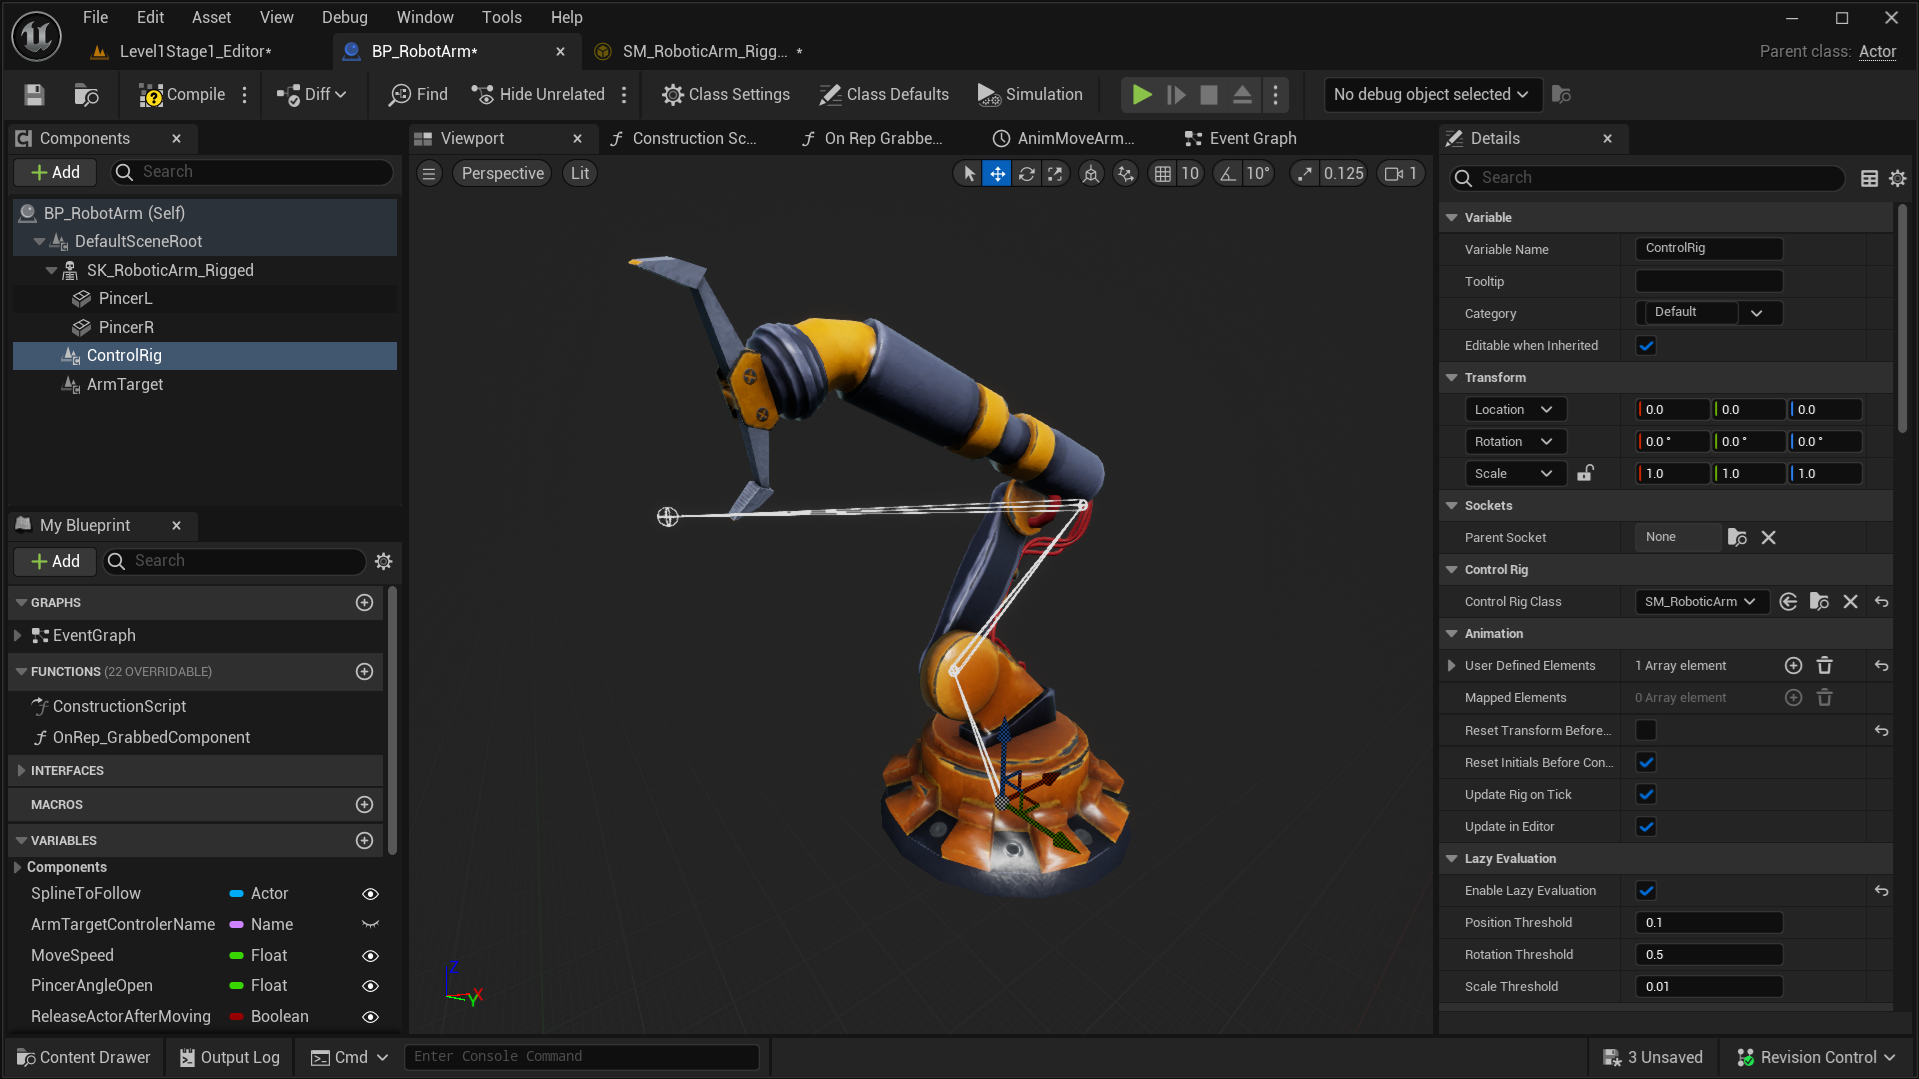Open the My Blueprint settings gear

pos(383,561)
